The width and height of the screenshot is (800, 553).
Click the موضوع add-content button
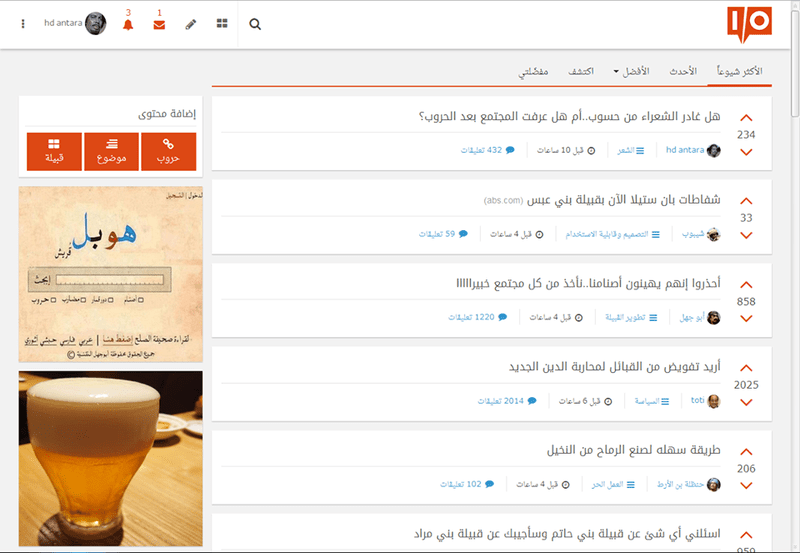pos(111,151)
